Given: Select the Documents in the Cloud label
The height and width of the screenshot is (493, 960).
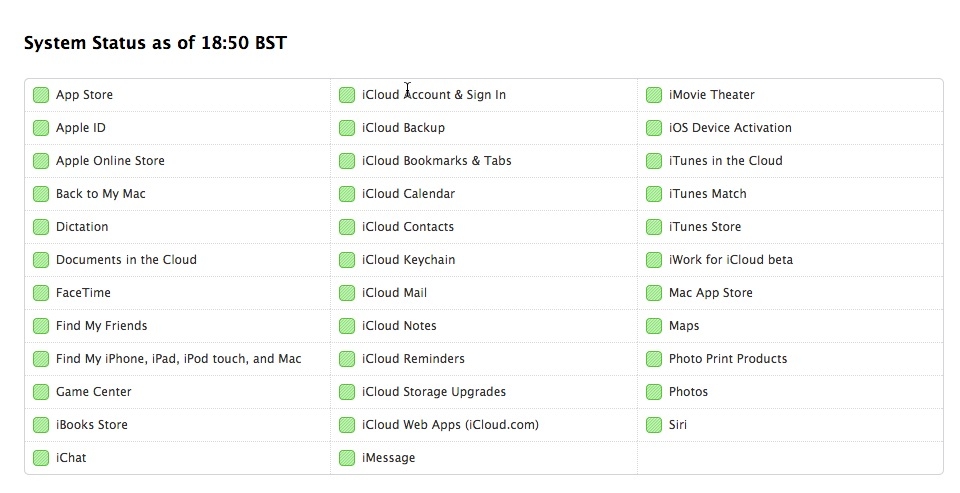Looking at the screenshot, I should pos(126,260).
